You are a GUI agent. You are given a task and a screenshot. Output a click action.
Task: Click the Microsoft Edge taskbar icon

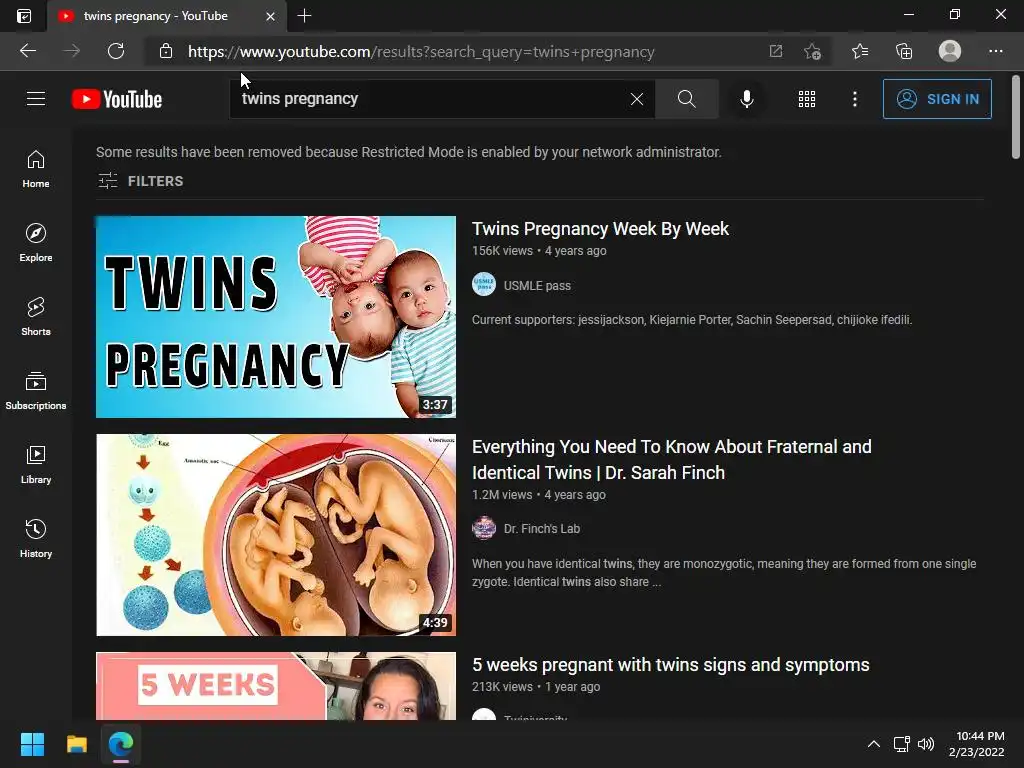coord(121,744)
